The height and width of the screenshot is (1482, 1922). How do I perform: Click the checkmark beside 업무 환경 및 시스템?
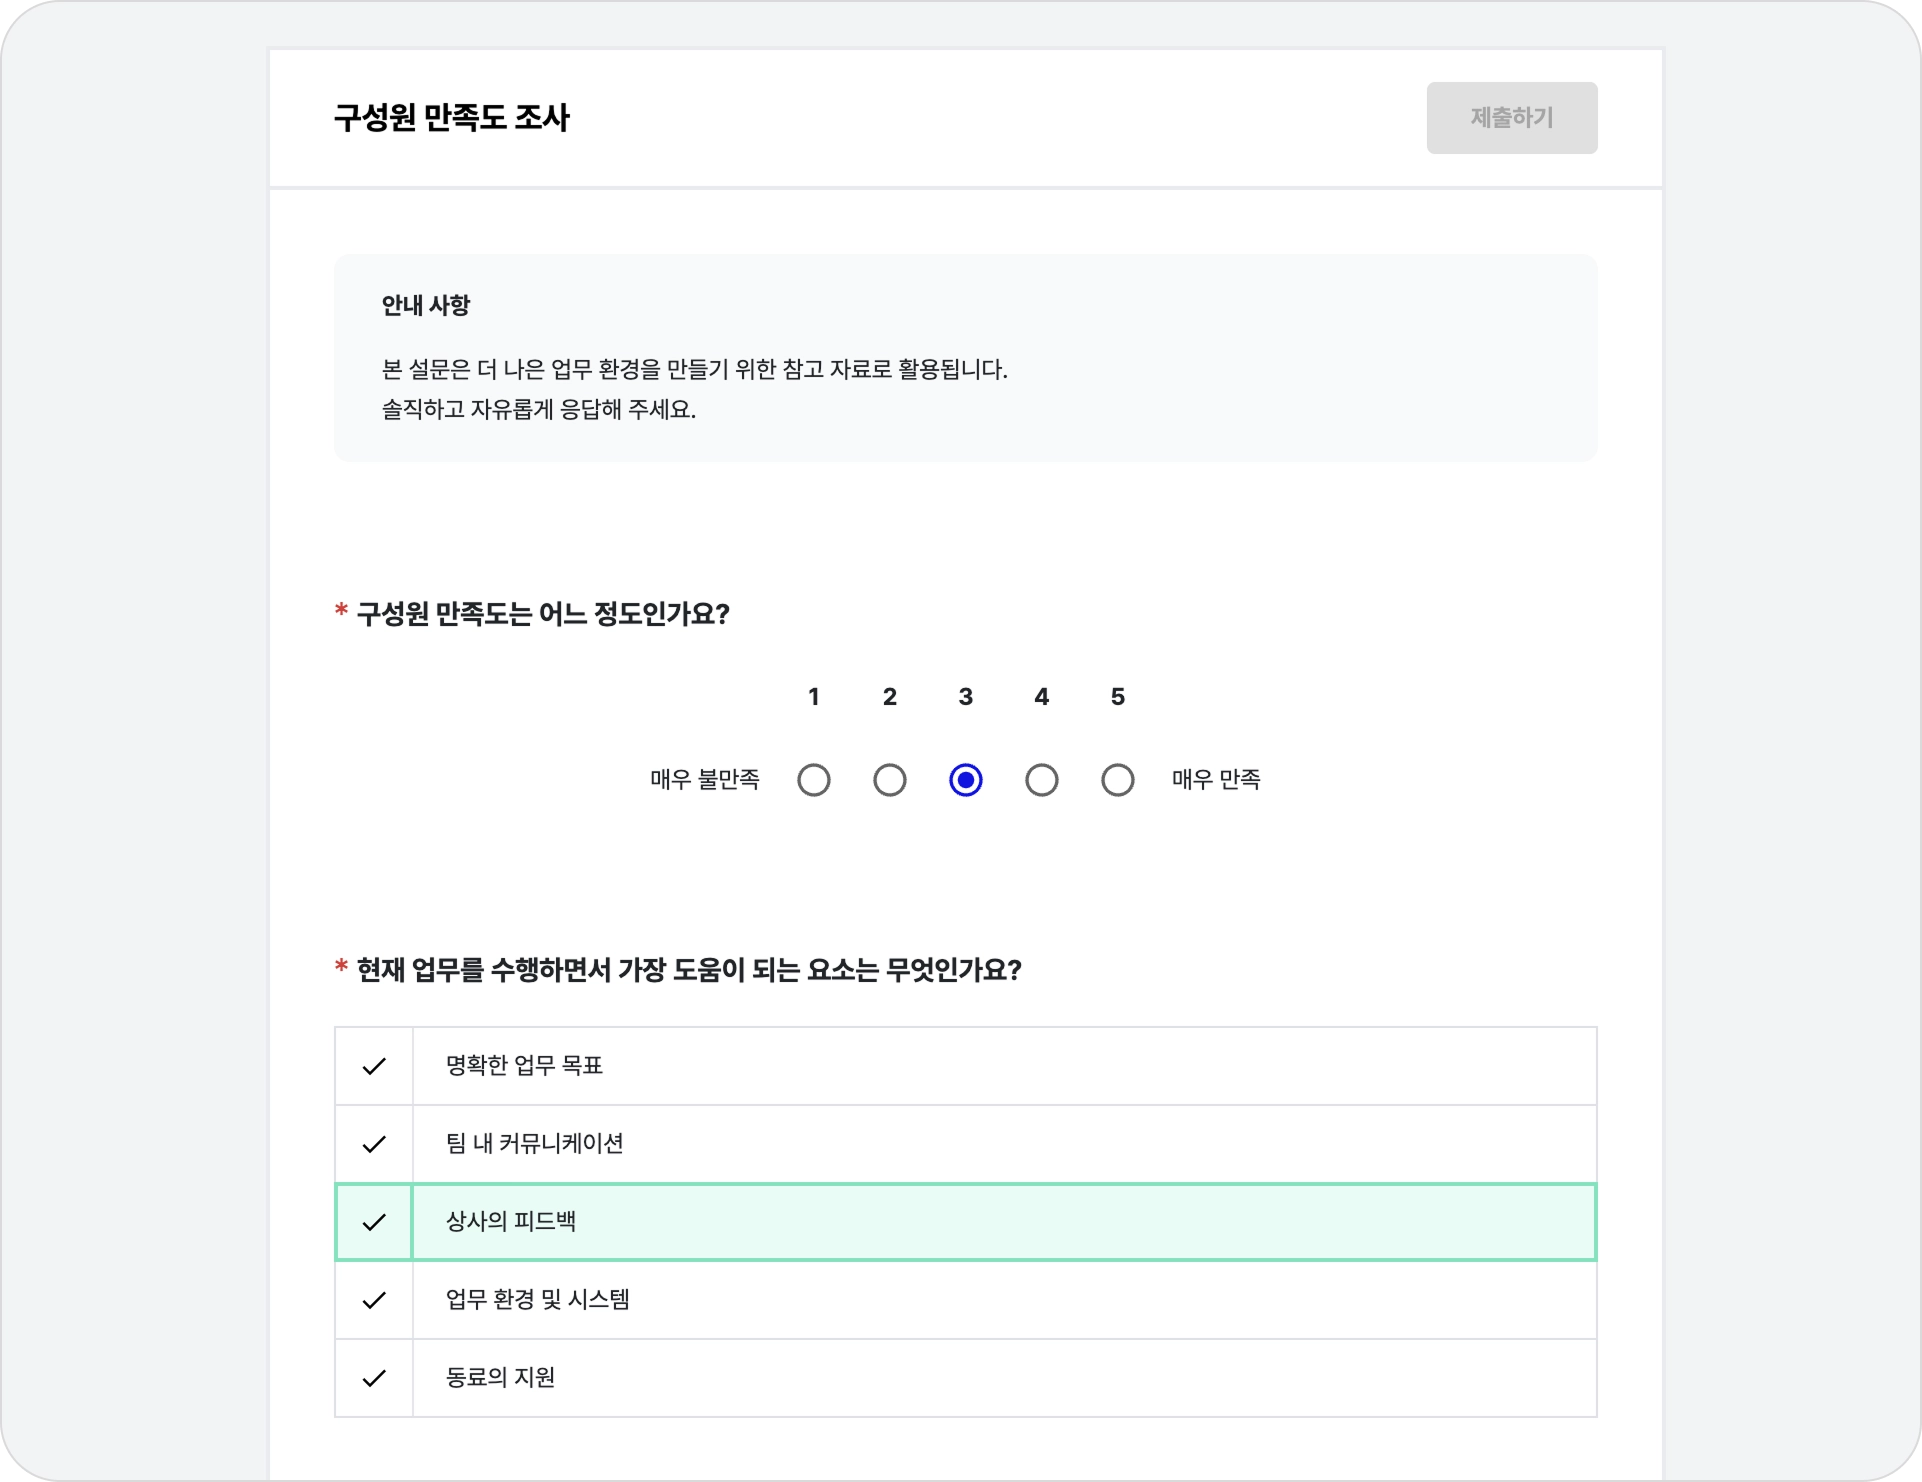[374, 1300]
